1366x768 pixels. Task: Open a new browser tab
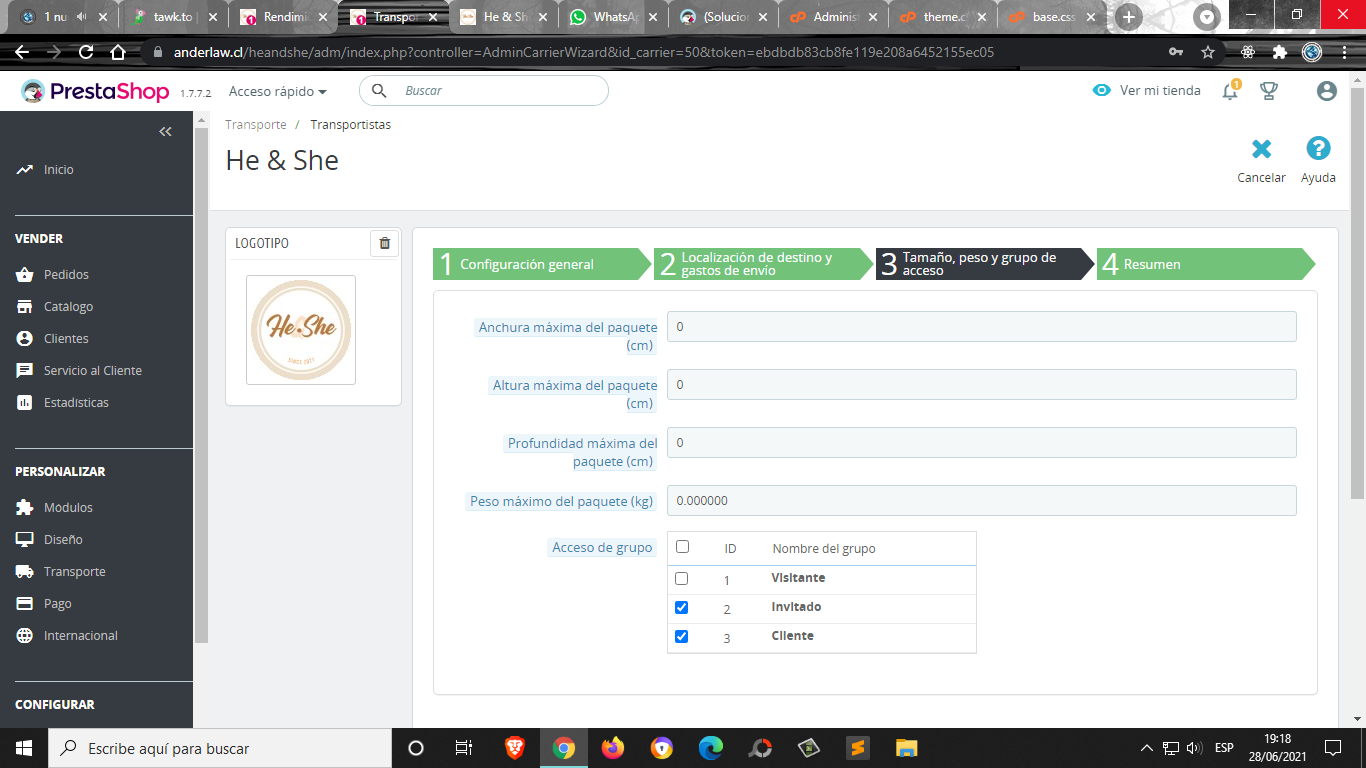click(x=1128, y=17)
